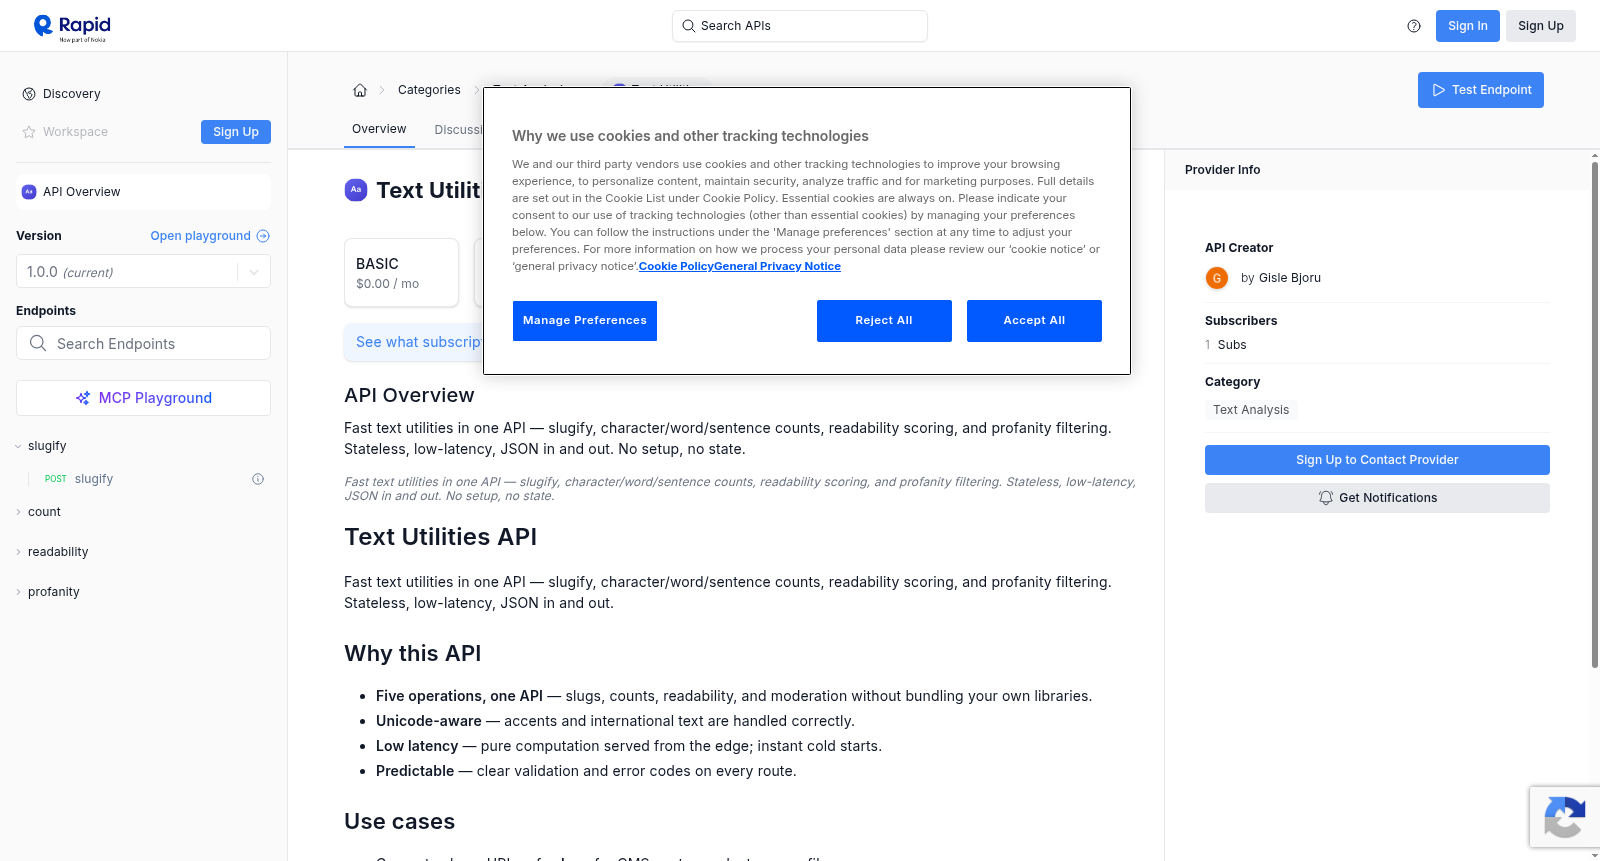Click the Test Endpoint button
The height and width of the screenshot is (861, 1600).
coord(1481,90)
